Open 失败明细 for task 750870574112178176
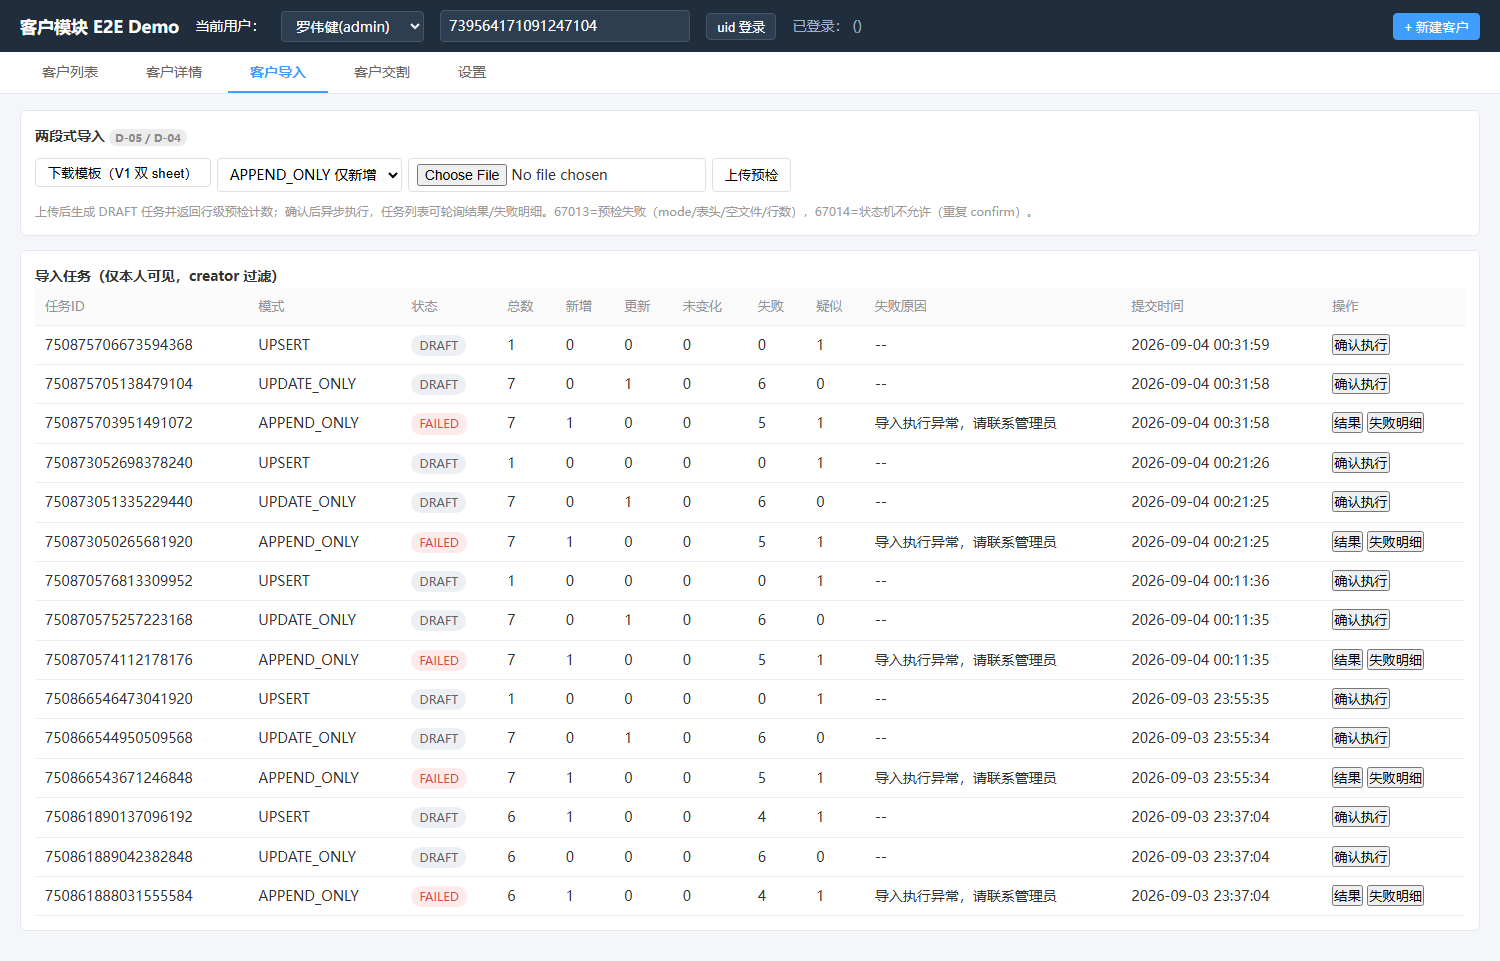 pyautogui.click(x=1395, y=660)
